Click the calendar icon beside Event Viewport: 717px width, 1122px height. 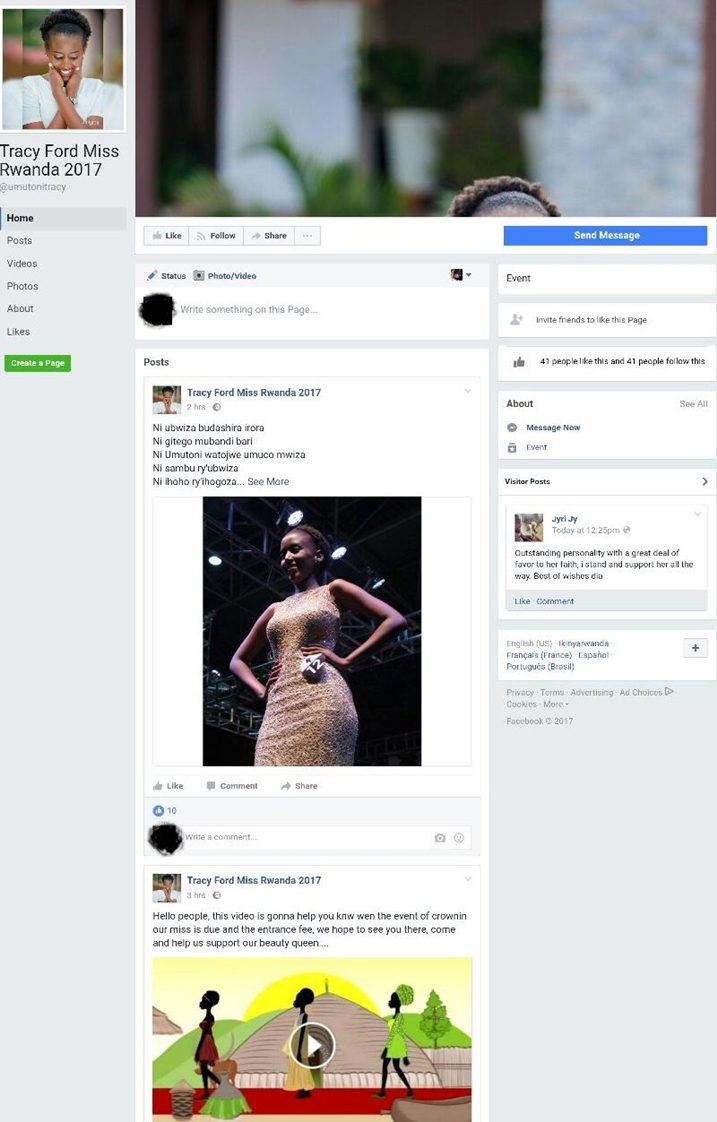click(512, 447)
